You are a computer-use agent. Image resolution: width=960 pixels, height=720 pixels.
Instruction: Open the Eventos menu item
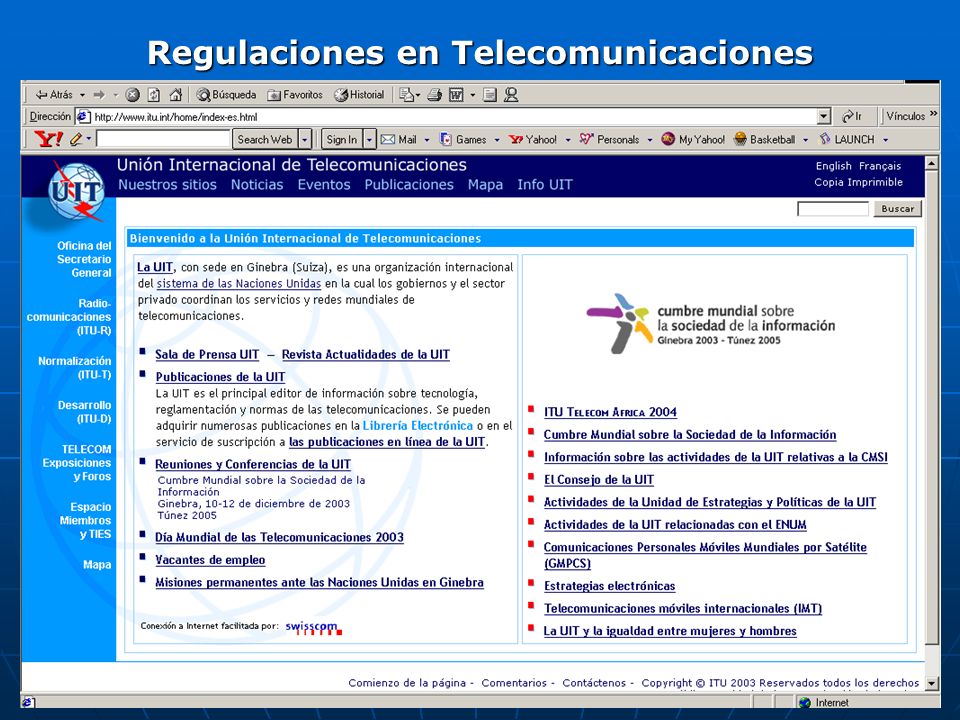pos(324,185)
